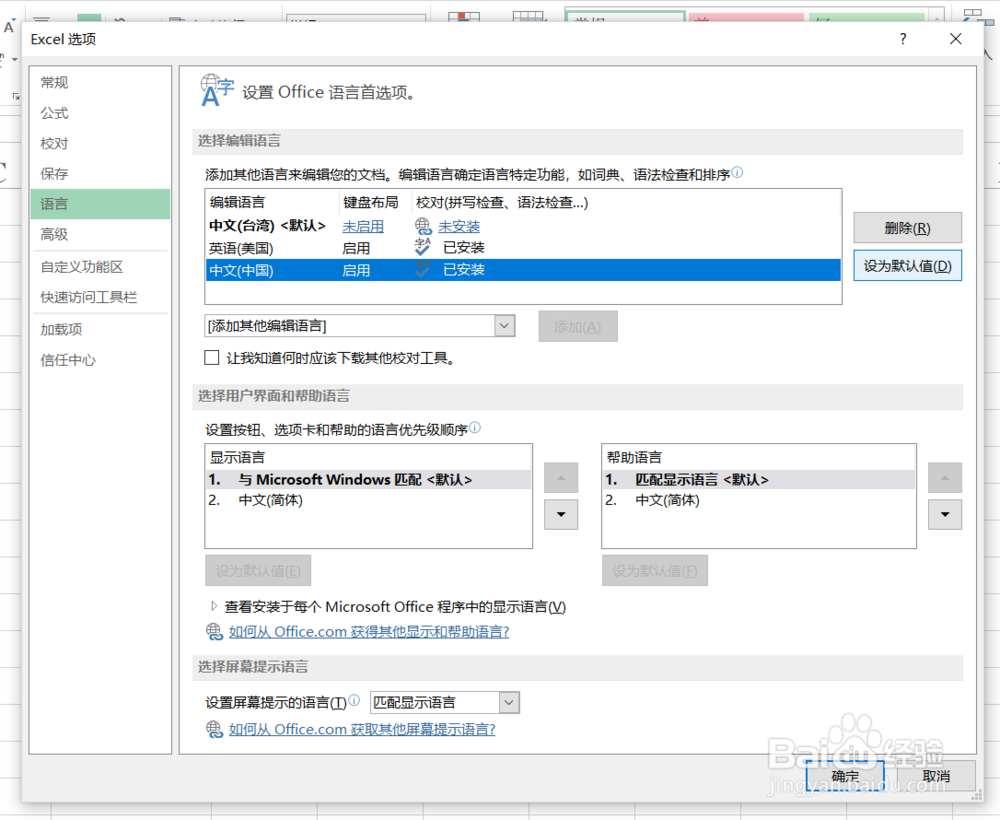Click 设为默认值(F) under help languages
Screen dimensions: 1000x820
(x=655, y=570)
